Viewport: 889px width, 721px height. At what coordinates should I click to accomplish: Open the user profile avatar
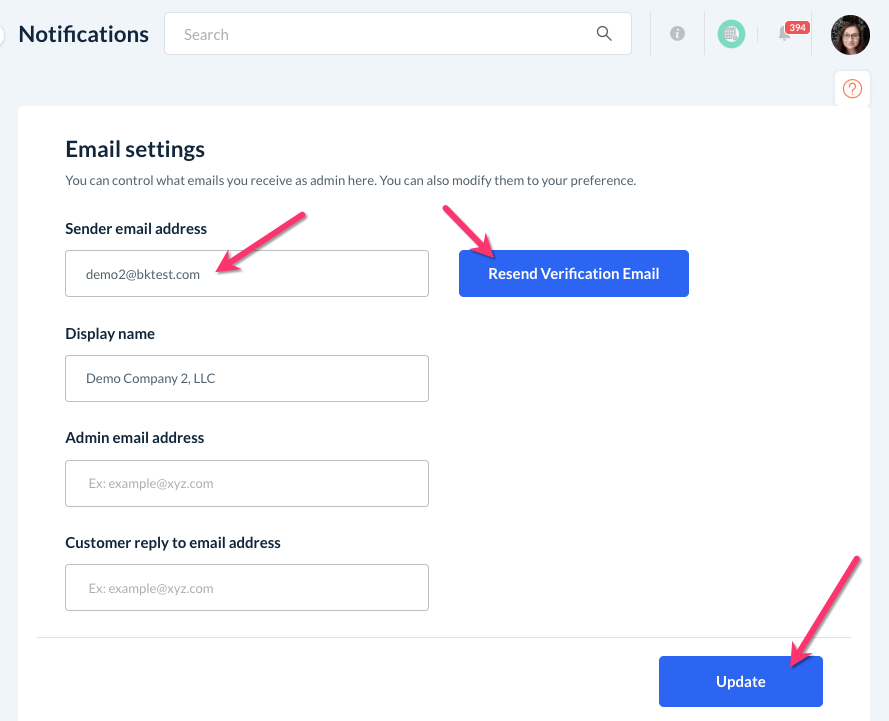click(x=850, y=34)
